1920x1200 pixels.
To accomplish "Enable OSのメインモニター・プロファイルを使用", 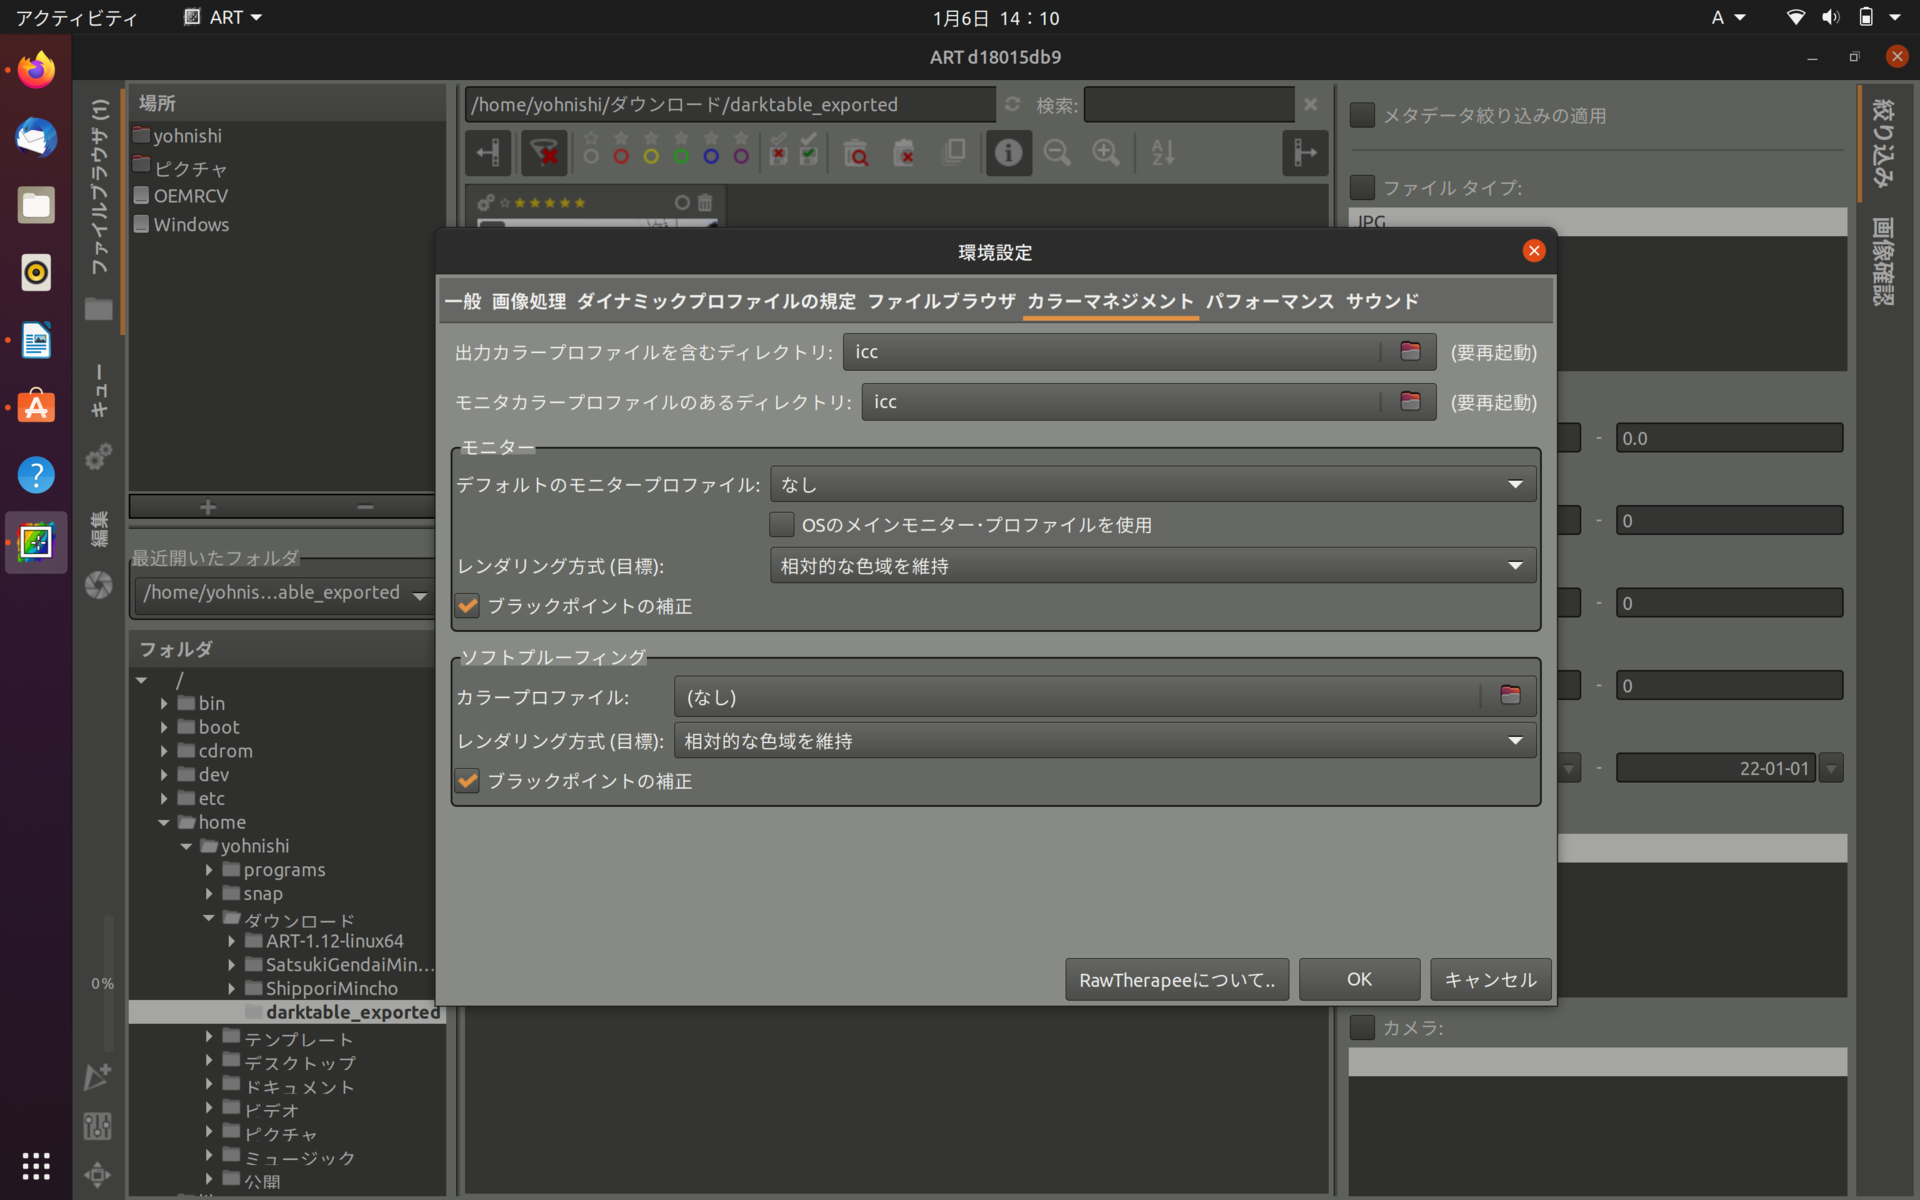I will coord(782,524).
